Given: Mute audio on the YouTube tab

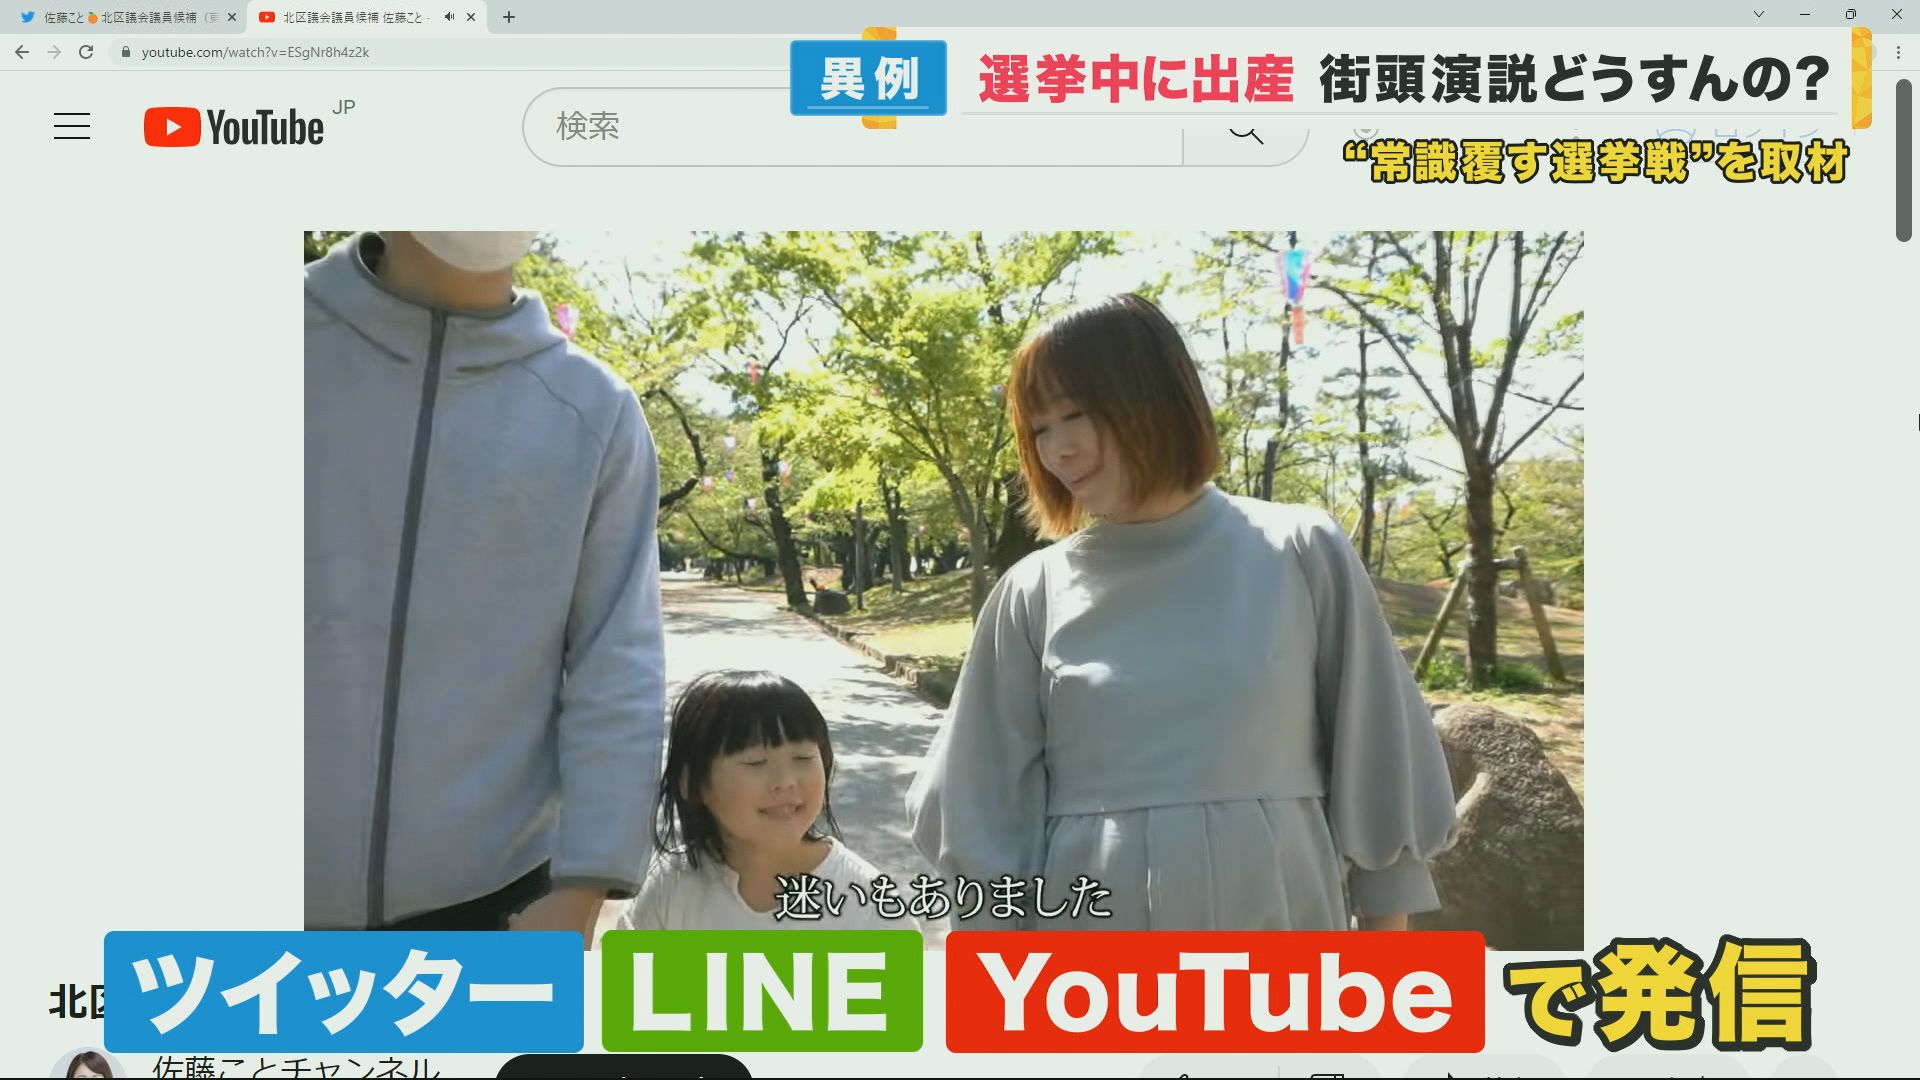Looking at the screenshot, I should [x=449, y=17].
